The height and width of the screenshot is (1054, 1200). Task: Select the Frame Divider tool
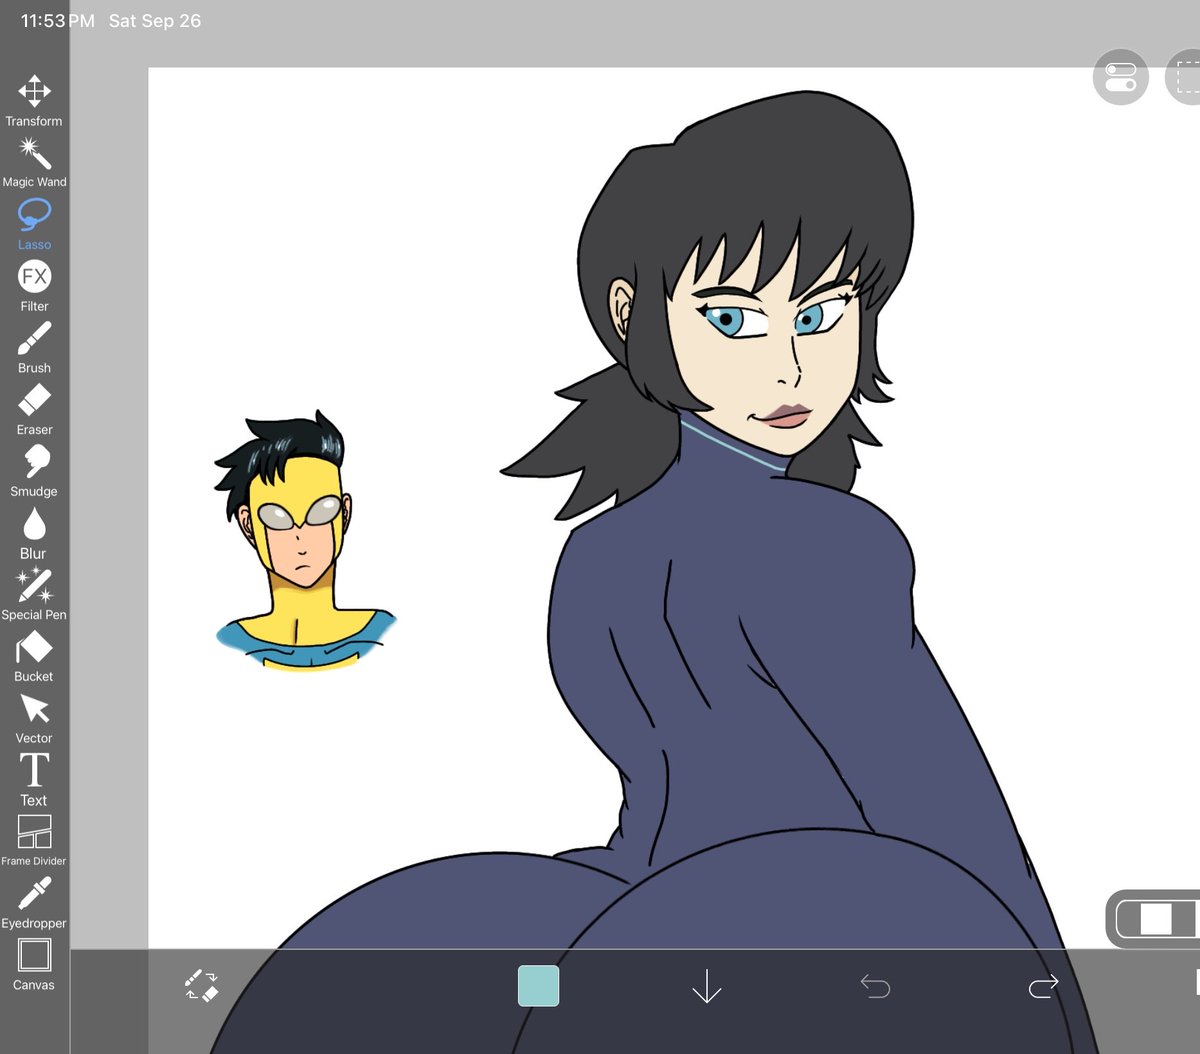(34, 840)
